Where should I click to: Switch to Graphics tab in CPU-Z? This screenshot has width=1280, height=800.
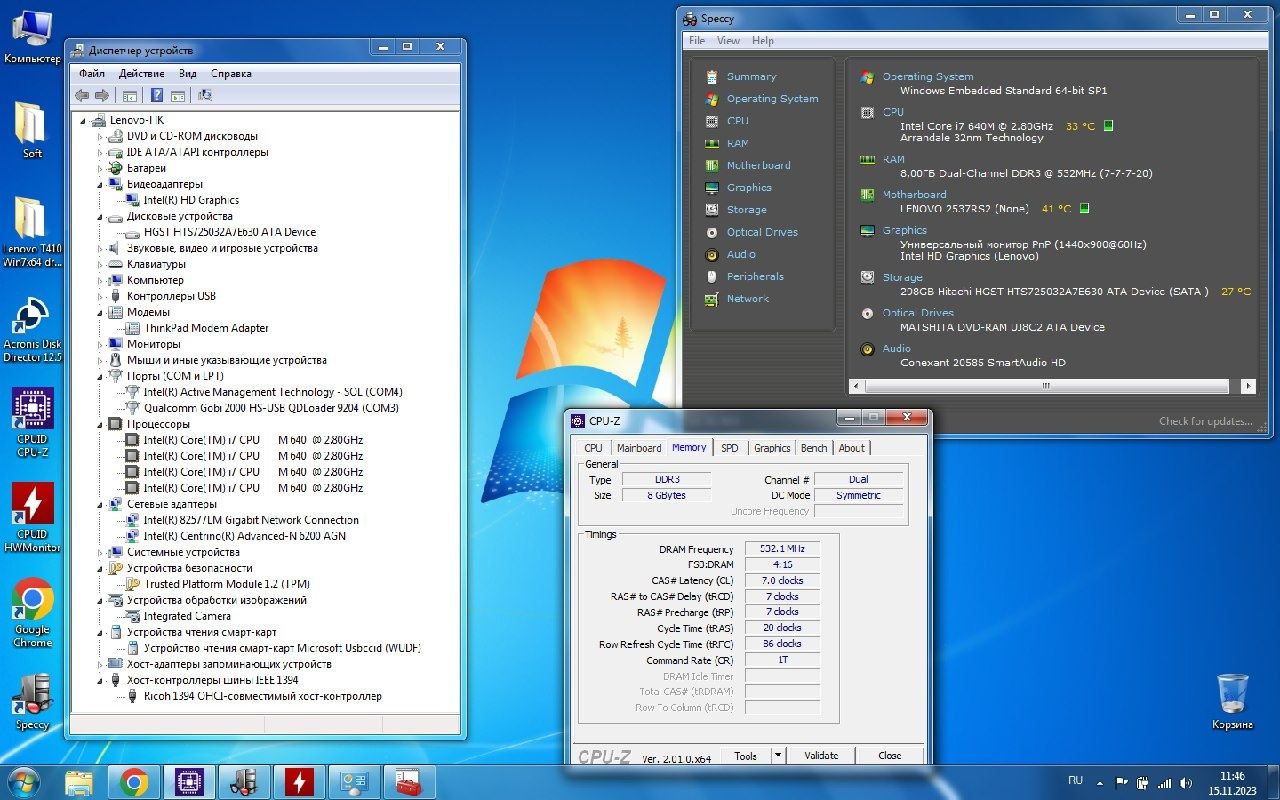click(x=772, y=448)
